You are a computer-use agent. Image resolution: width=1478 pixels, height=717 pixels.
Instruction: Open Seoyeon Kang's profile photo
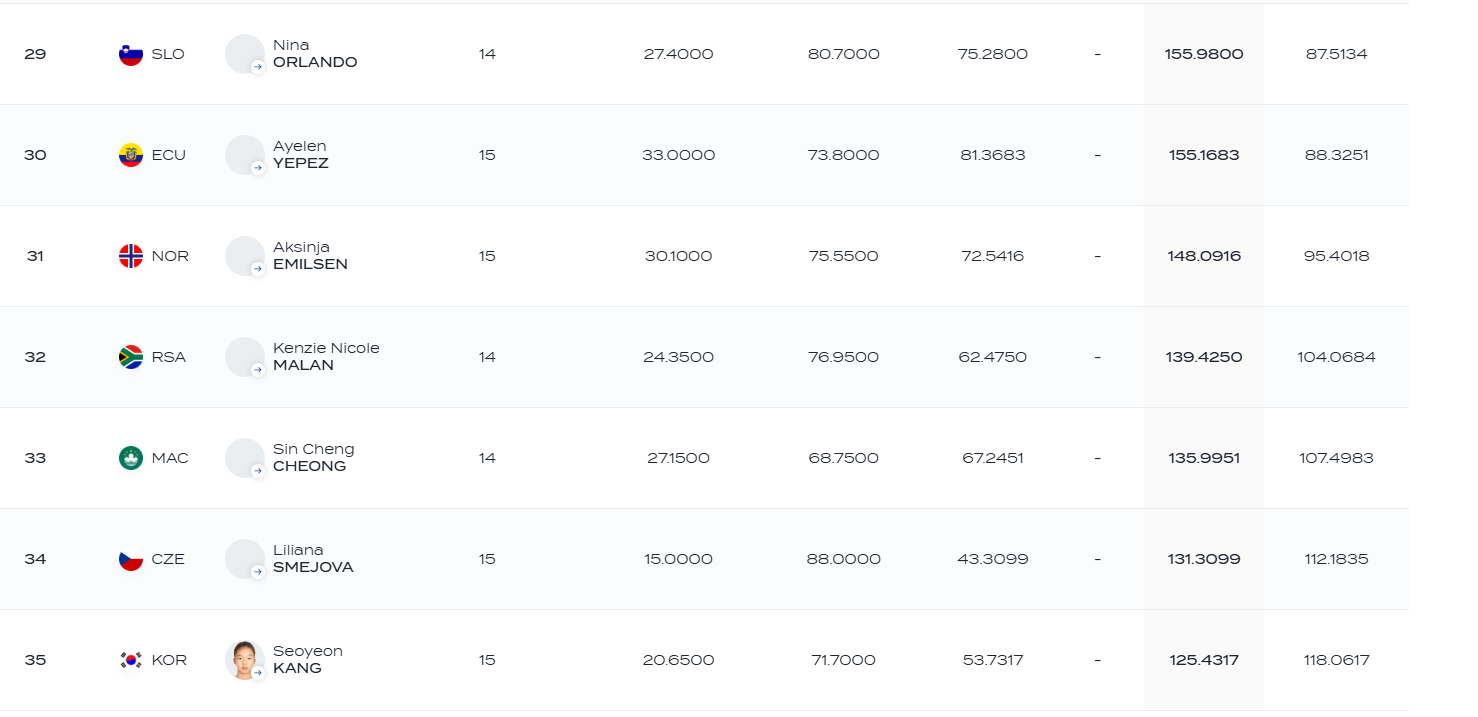(x=244, y=660)
